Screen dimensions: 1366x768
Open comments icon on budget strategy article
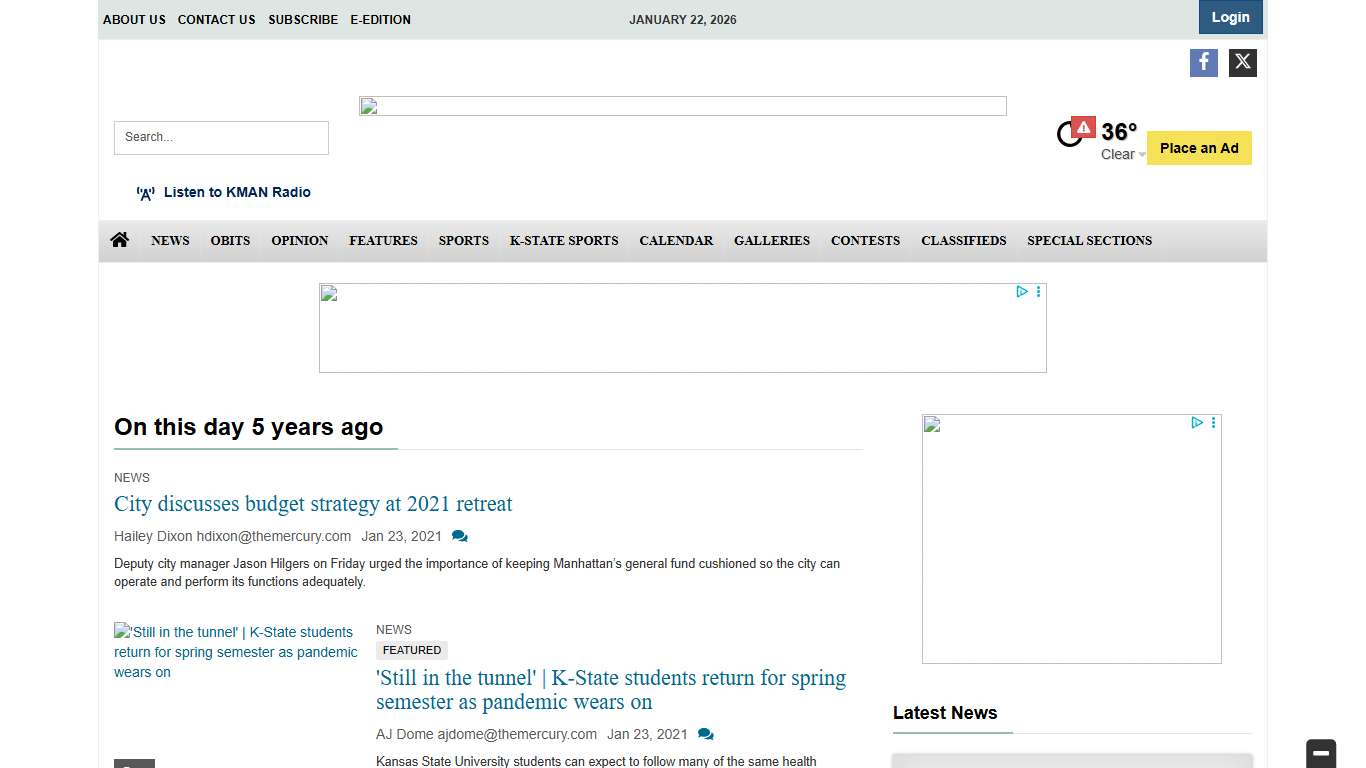pyautogui.click(x=459, y=536)
